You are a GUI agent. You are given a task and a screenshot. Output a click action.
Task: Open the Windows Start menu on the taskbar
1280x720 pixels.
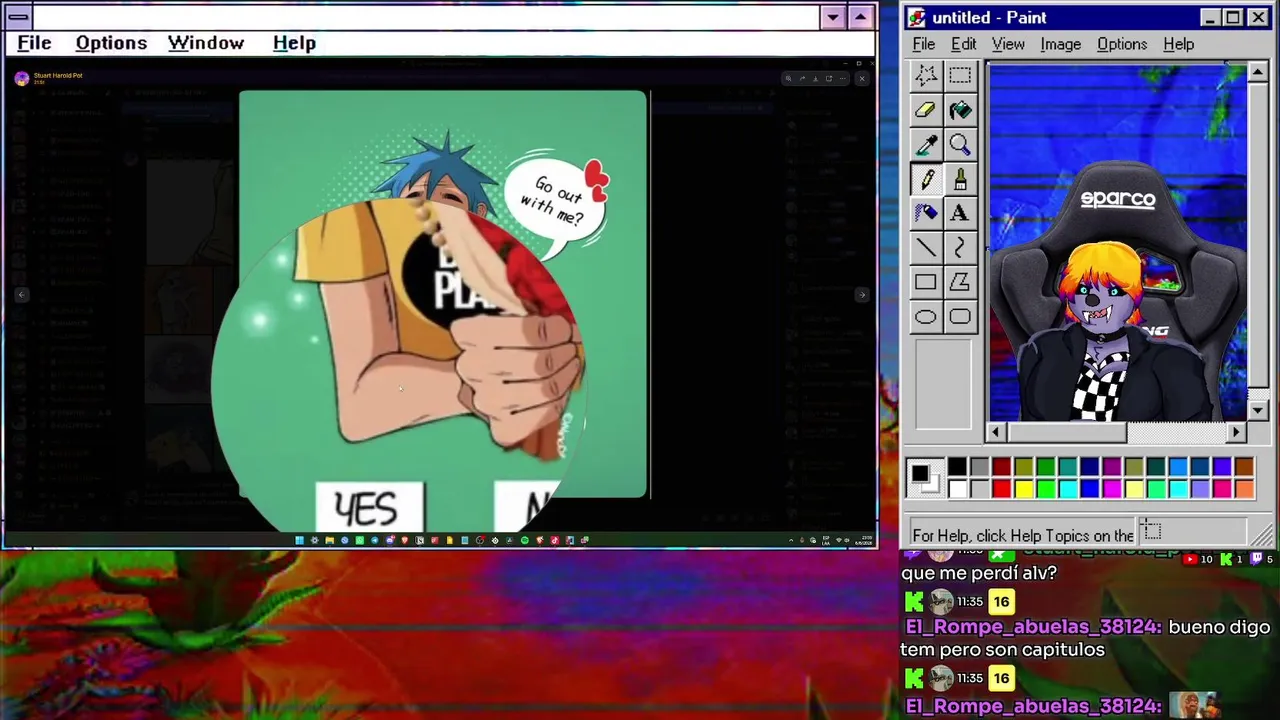pos(299,540)
